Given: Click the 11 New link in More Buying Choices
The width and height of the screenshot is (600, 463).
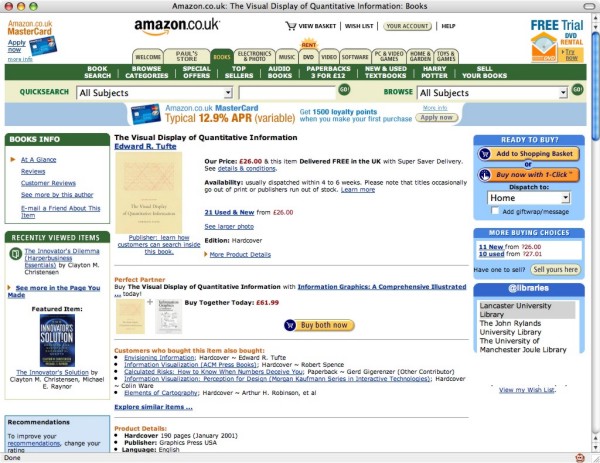Looking at the screenshot, I should click(491, 247).
